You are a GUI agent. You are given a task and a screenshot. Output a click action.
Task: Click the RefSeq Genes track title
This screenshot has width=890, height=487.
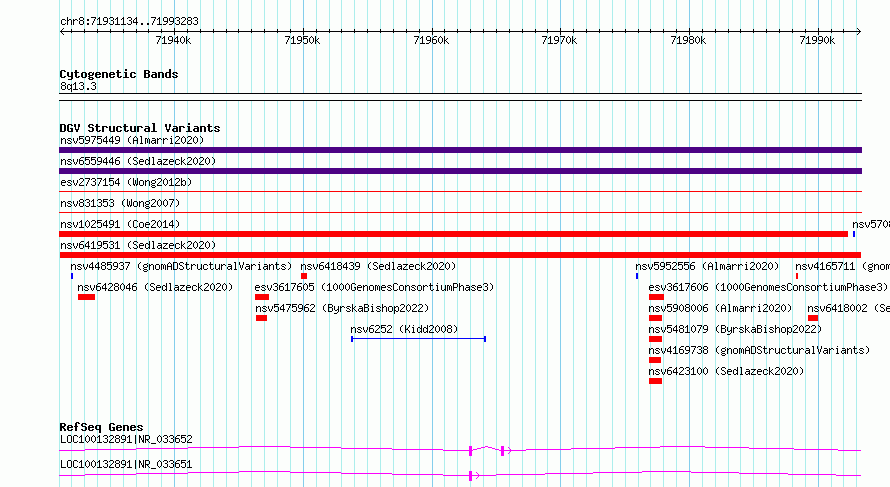(101, 427)
